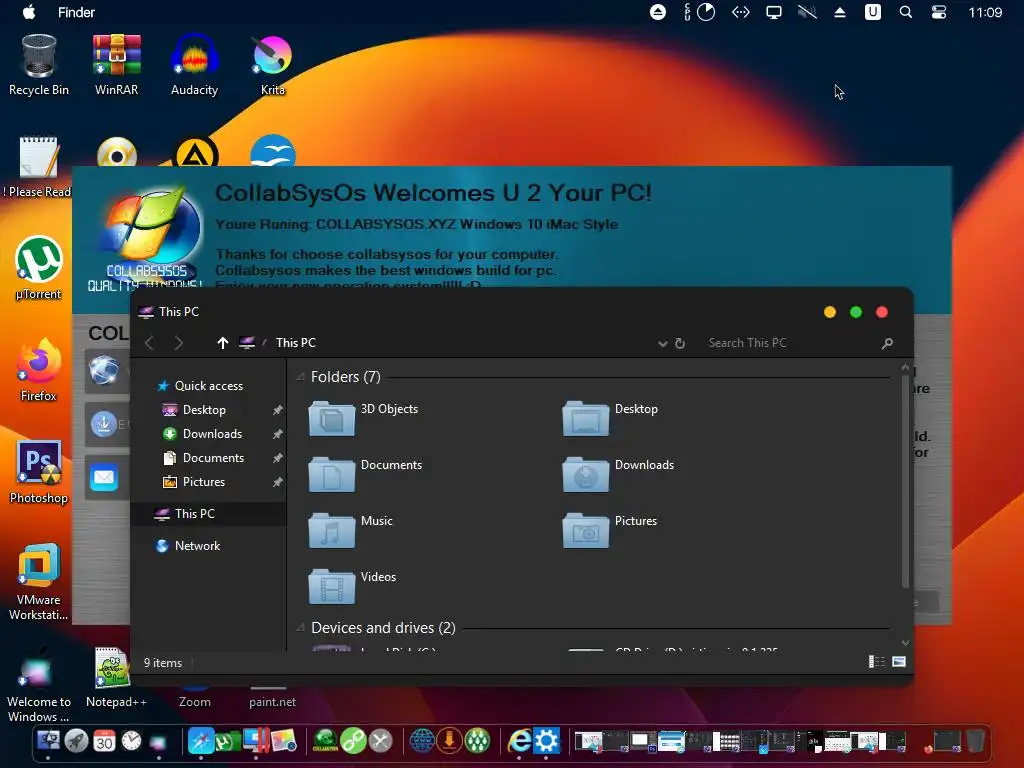Click the Spotlight search icon in the menu bar
1024x768 pixels.
click(906, 12)
